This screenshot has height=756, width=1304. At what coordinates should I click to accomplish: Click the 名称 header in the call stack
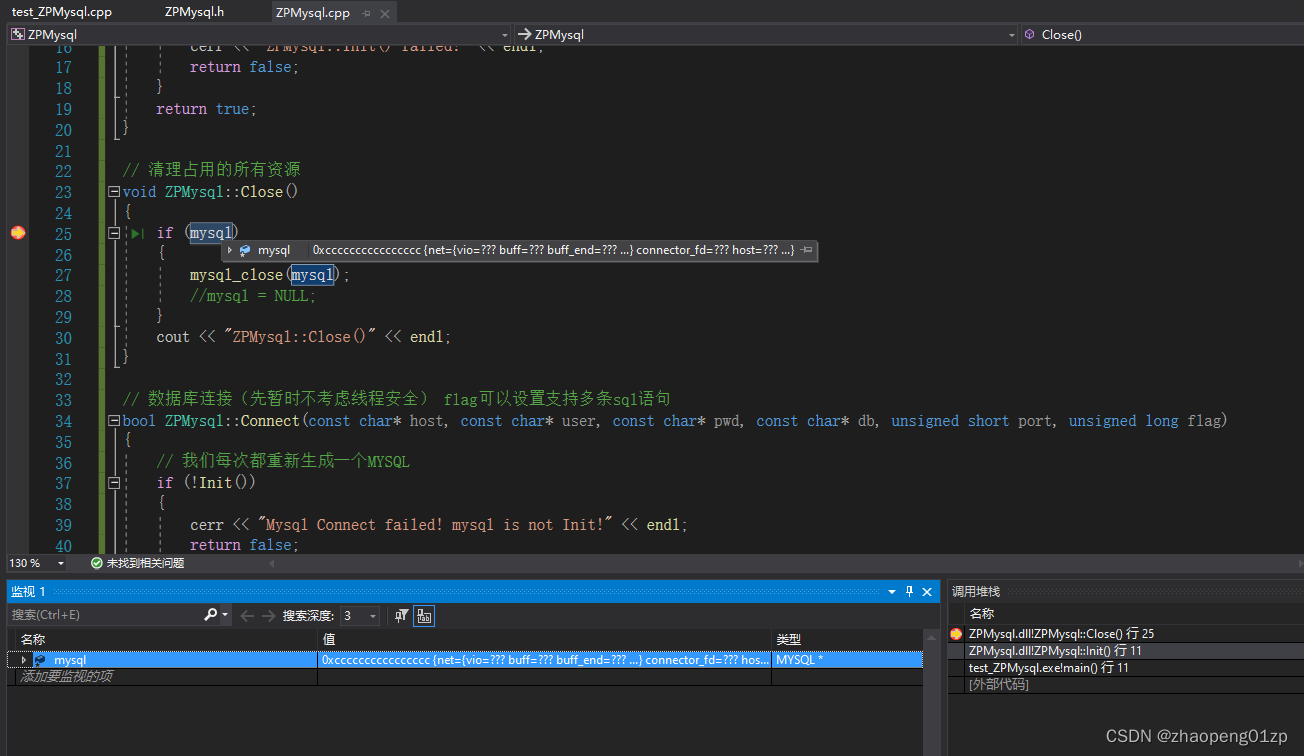click(x=982, y=614)
